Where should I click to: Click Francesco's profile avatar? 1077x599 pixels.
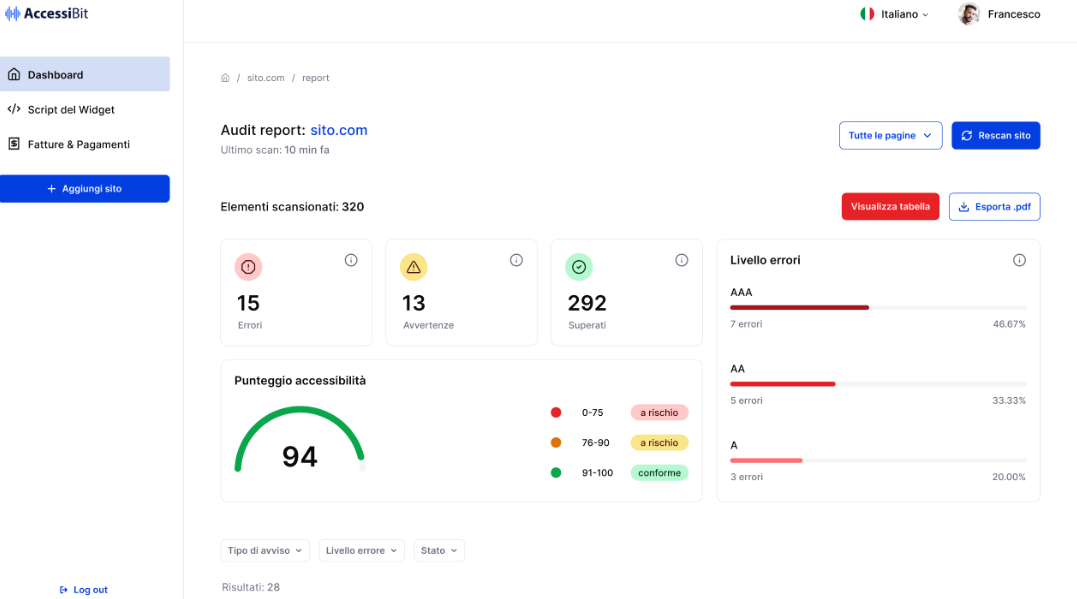pyautogui.click(x=968, y=14)
